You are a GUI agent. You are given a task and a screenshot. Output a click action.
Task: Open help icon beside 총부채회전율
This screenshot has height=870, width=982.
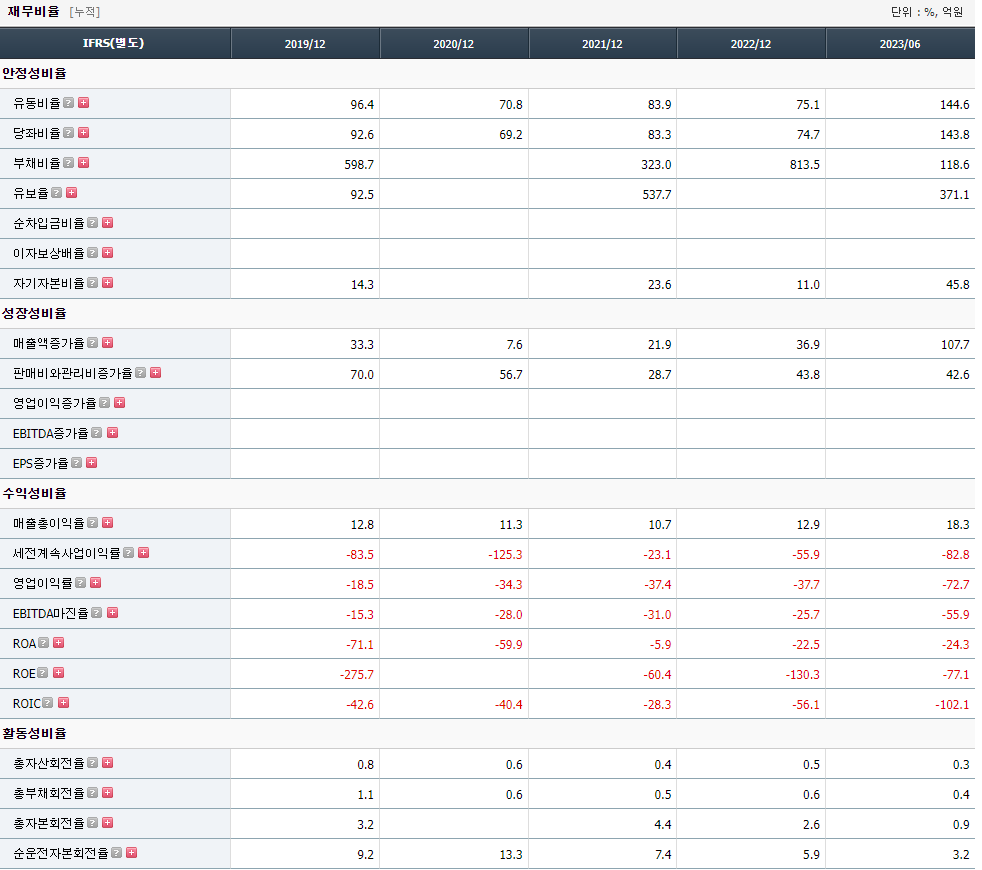click(x=93, y=793)
